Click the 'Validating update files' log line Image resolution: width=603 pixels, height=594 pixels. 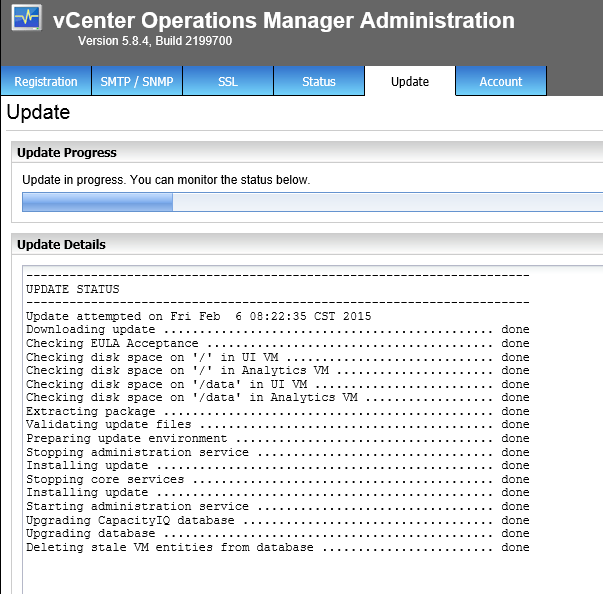coord(278,424)
